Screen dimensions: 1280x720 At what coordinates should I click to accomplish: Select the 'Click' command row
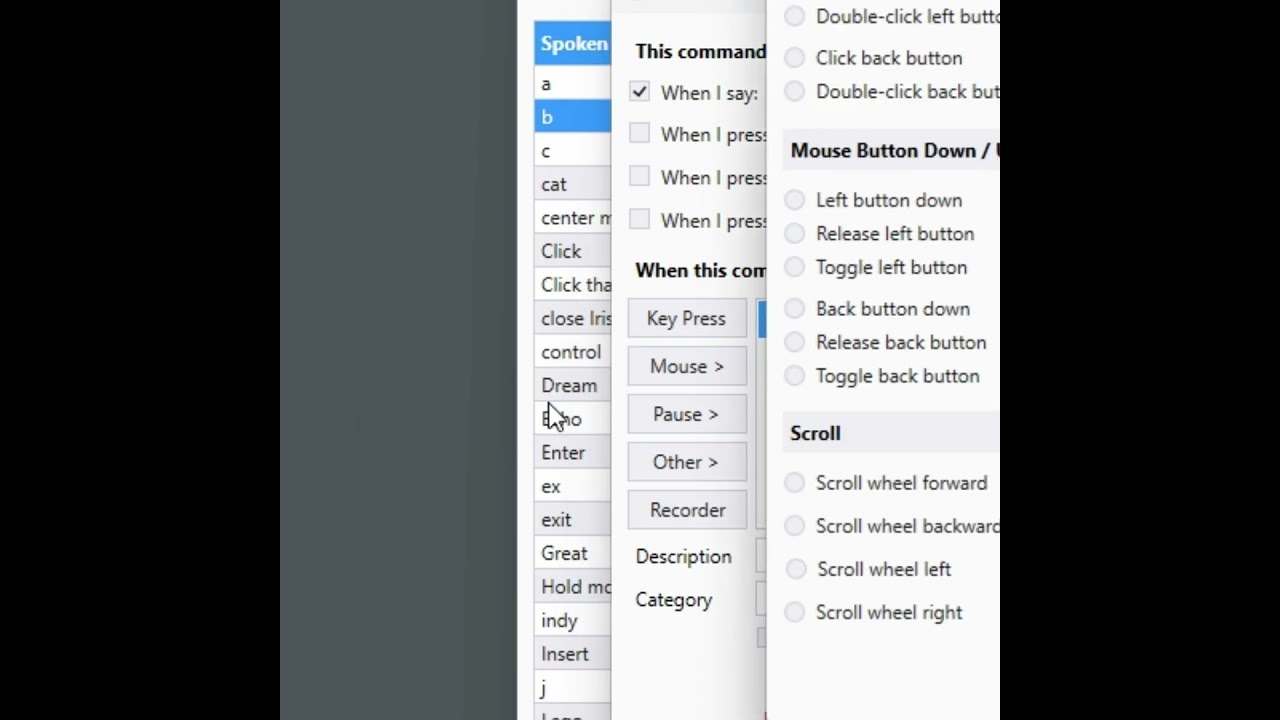click(573, 251)
